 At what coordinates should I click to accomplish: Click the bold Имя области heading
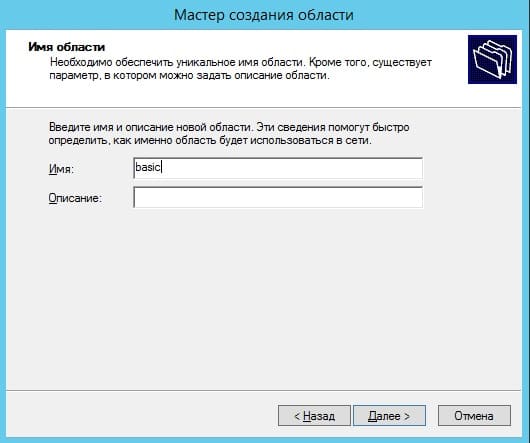(x=67, y=47)
